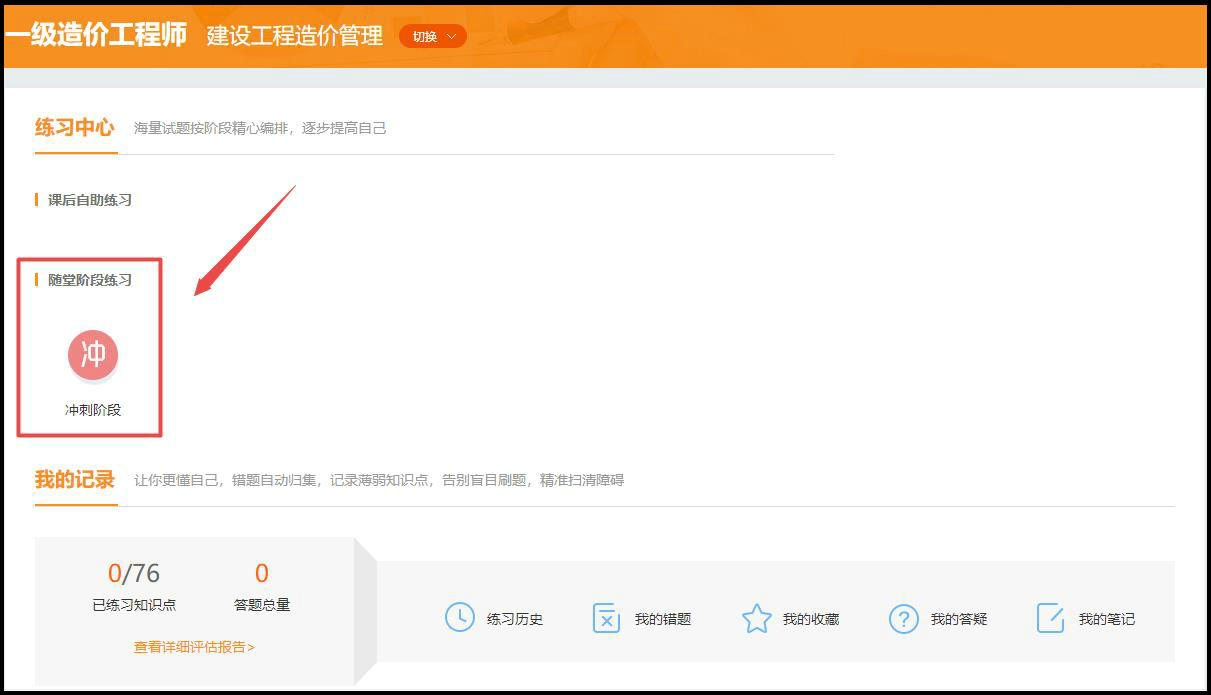
Task: Switch to the 练习中心 tab
Action: click(75, 127)
